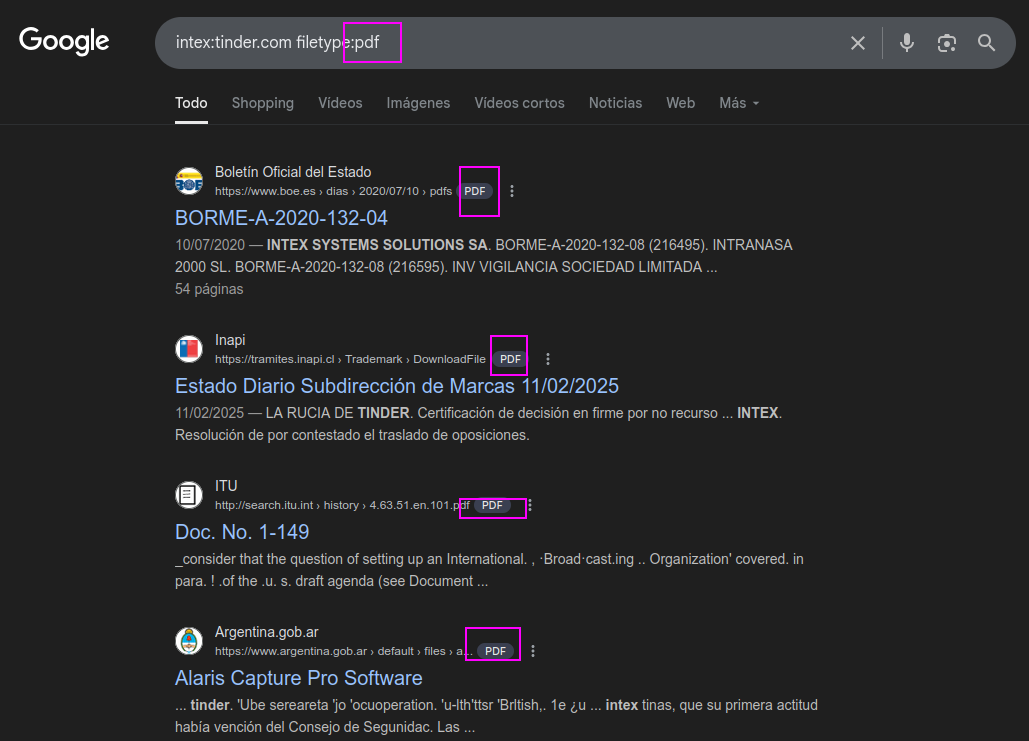Image resolution: width=1029 pixels, height=741 pixels.
Task: Submit search with magnifying glass icon
Action: pos(986,43)
